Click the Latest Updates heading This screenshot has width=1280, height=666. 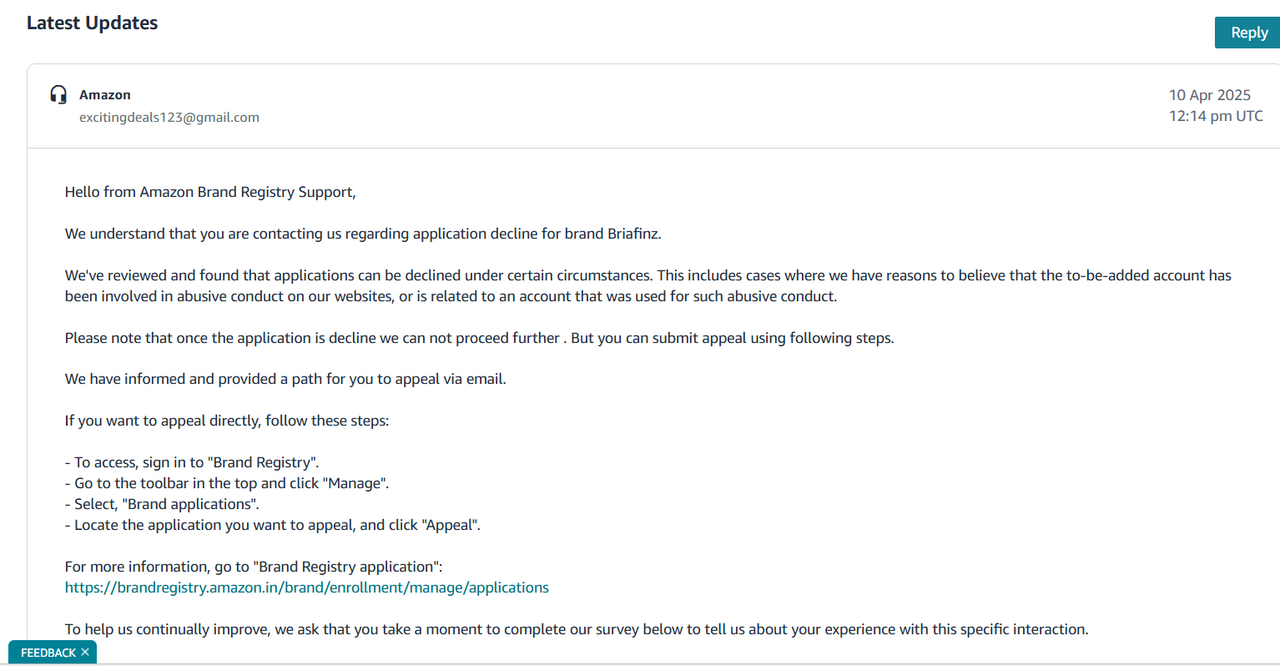[92, 23]
